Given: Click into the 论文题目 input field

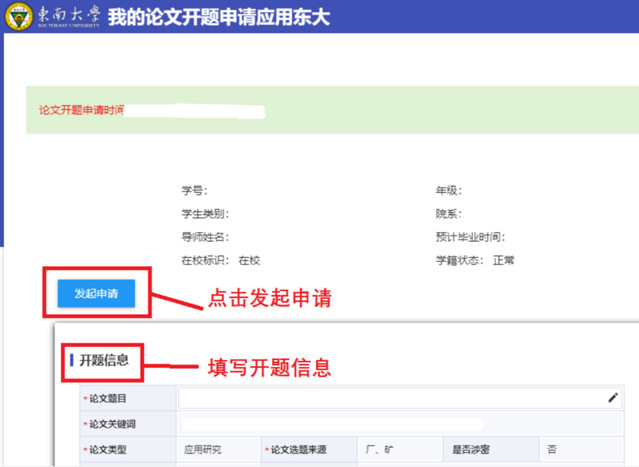Looking at the screenshot, I should coord(390,398).
